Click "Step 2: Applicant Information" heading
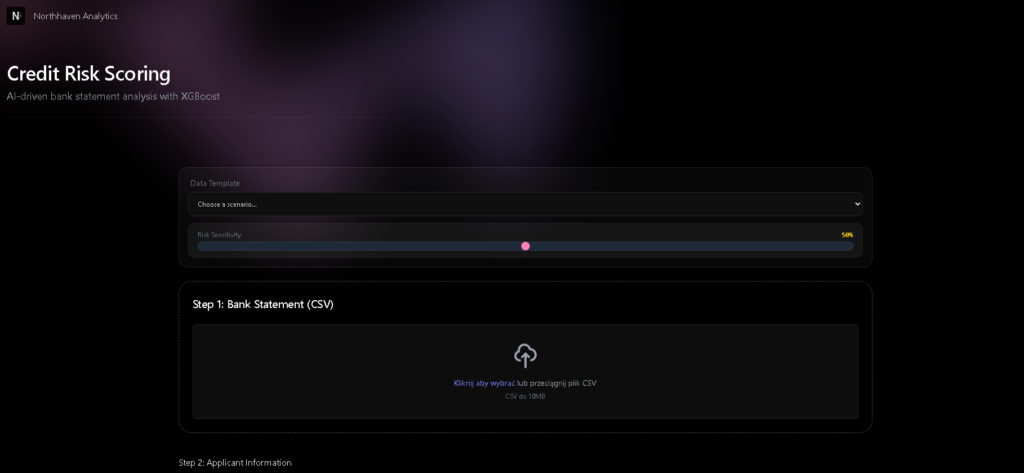The image size is (1024, 473). pyautogui.click(x=235, y=463)
